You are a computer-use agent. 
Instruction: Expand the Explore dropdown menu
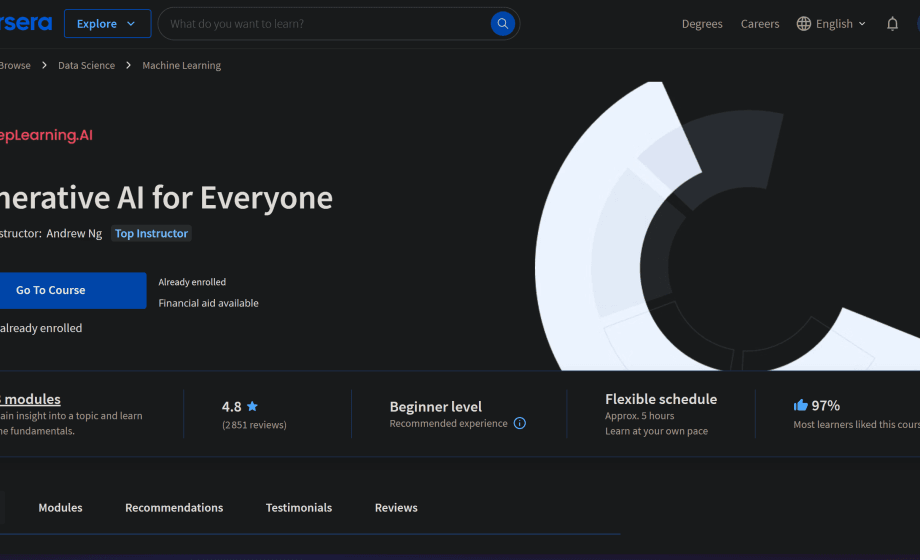click(107, 24)
